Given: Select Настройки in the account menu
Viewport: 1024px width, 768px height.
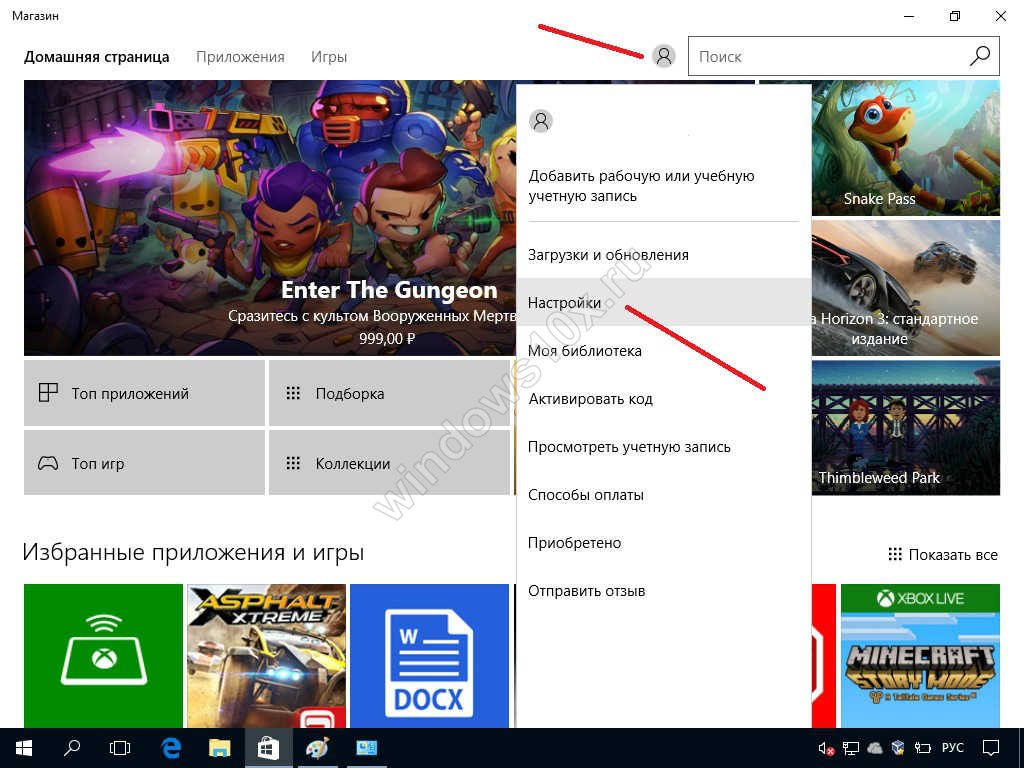Looking at the screenshot, I should [565, 302].
